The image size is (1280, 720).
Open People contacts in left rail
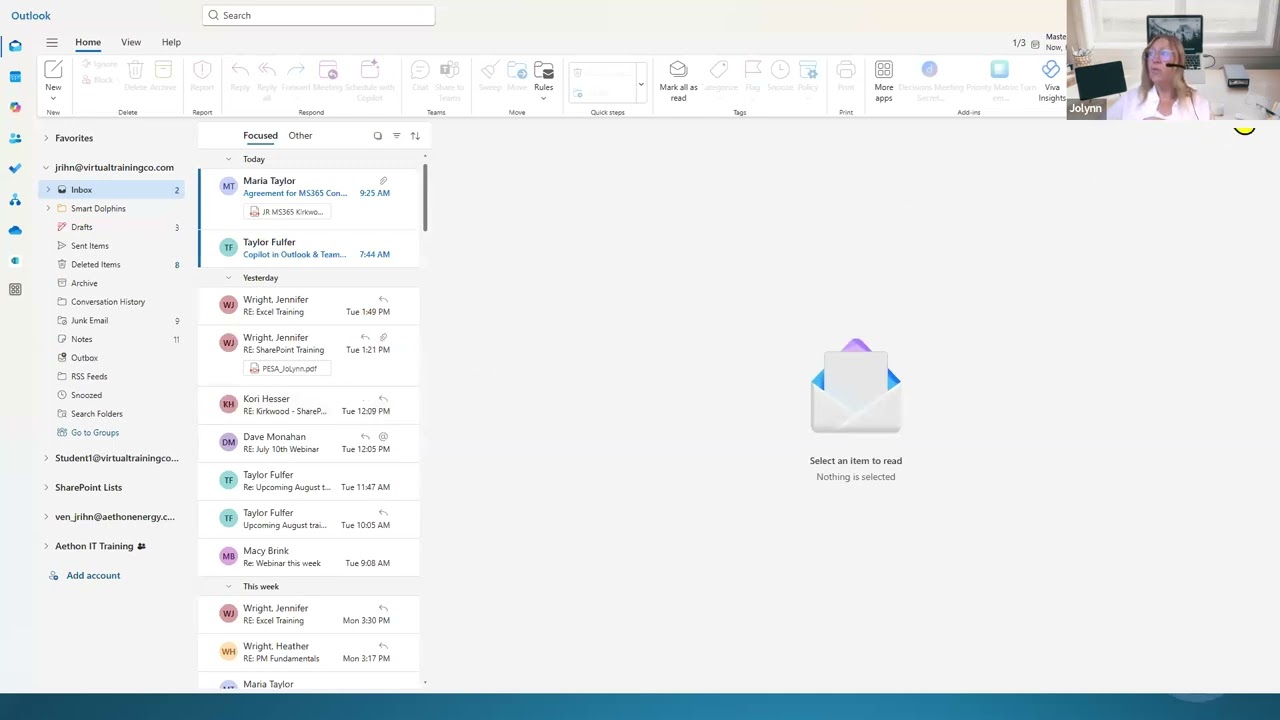pos(15,138)
